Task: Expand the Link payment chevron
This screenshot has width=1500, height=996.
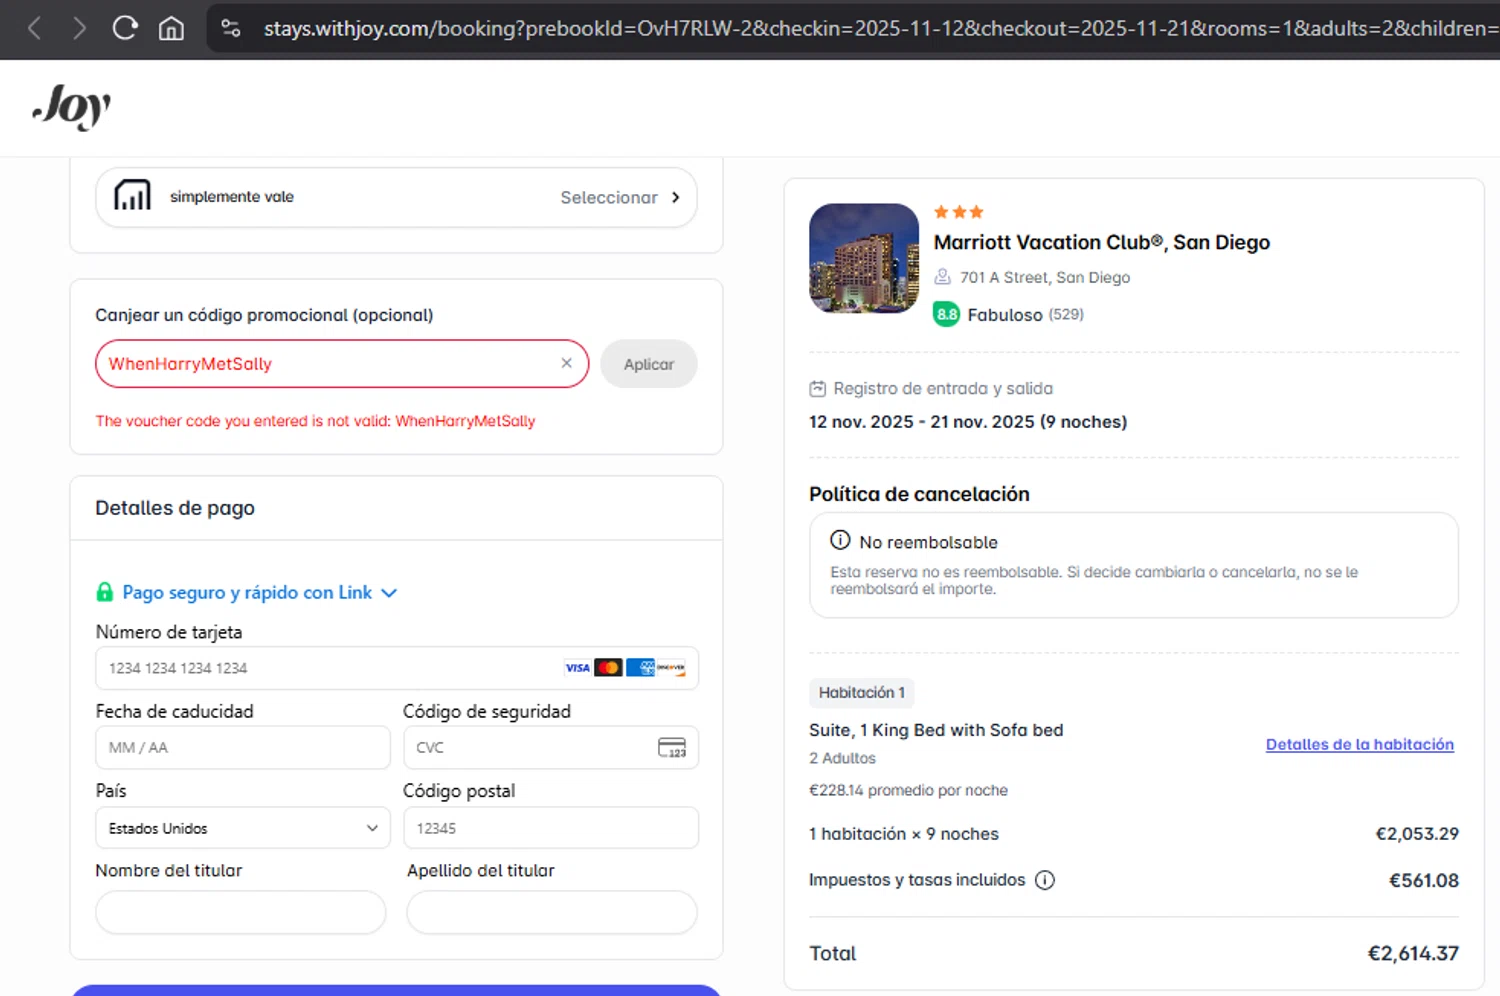Action: point(389,593)
